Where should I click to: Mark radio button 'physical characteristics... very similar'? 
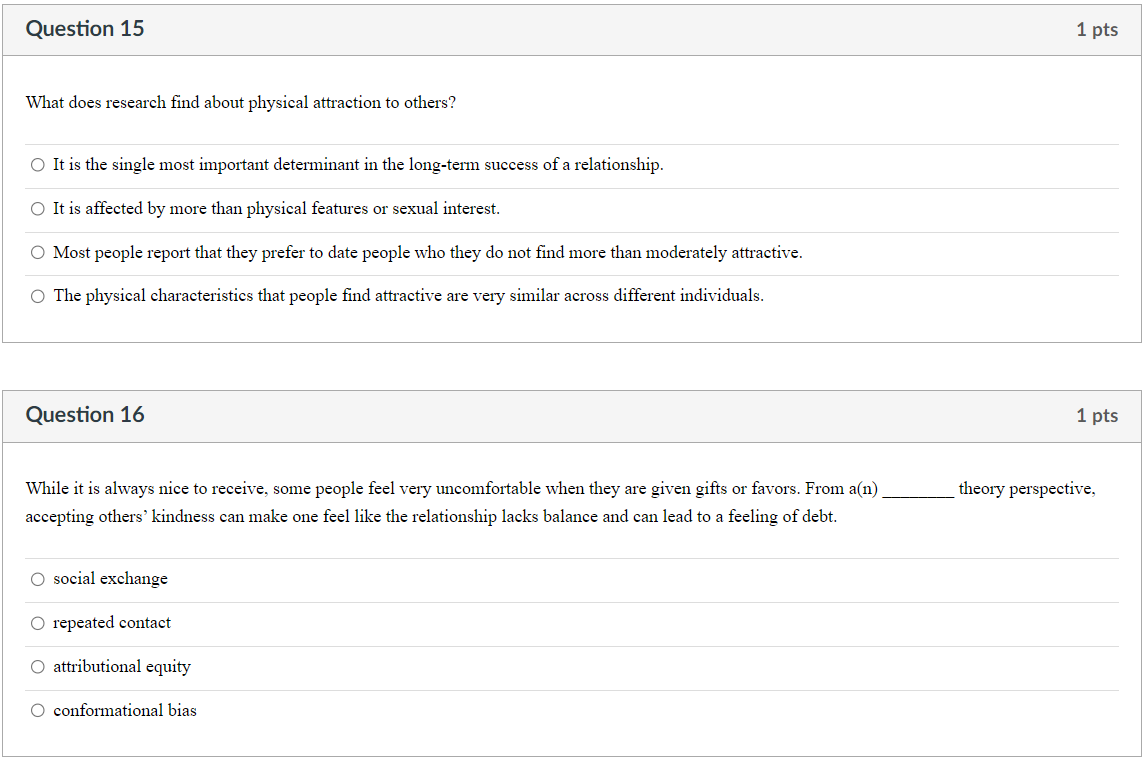38,296
